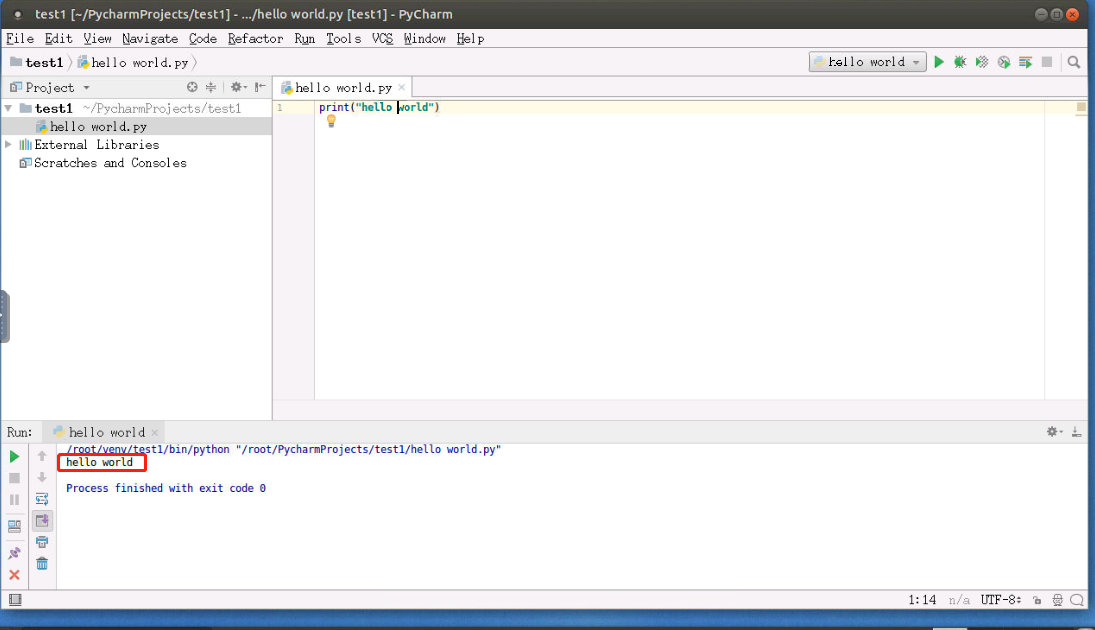Open the File menu
This screenshot has width=1095, height=630.
pyautogui.click(x=20, y=38)
